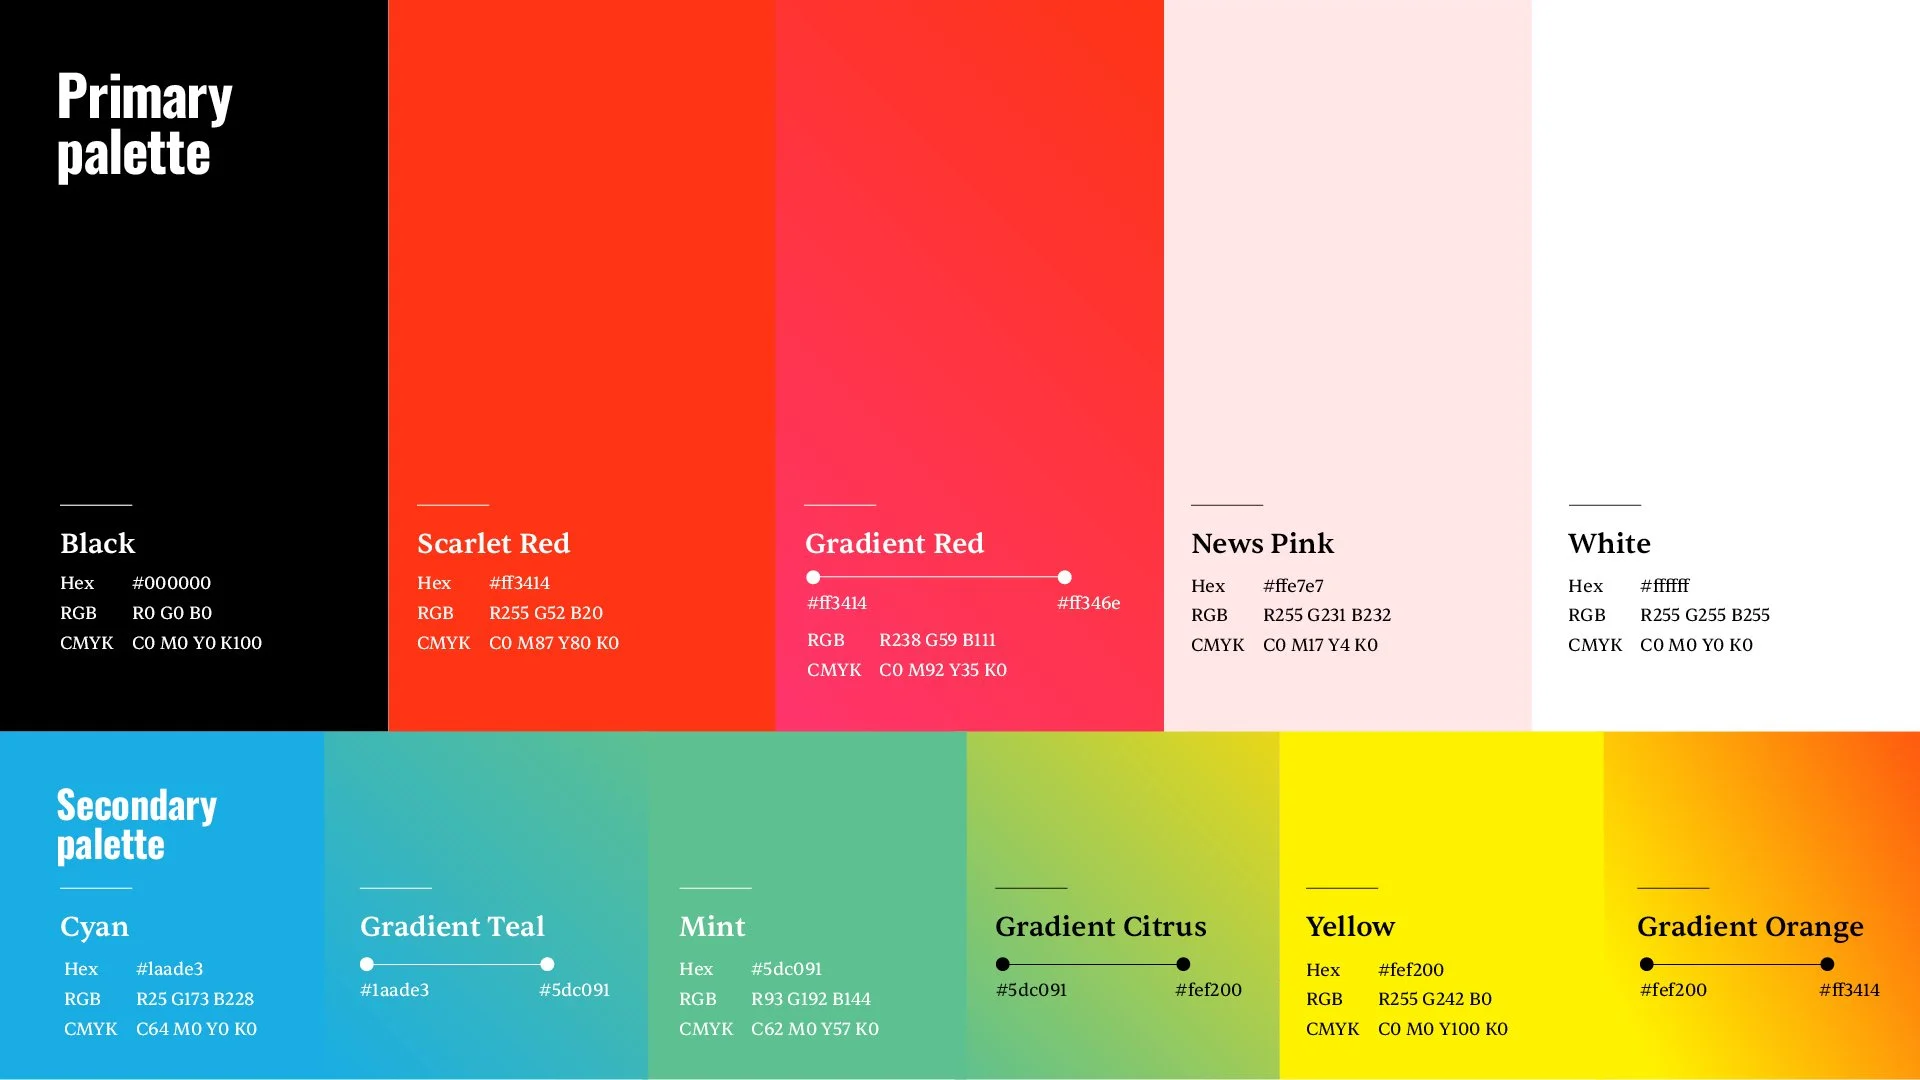Select the 'Gradient Teal' title
Screen dimensions: 1920x1080
coord(452,927)
